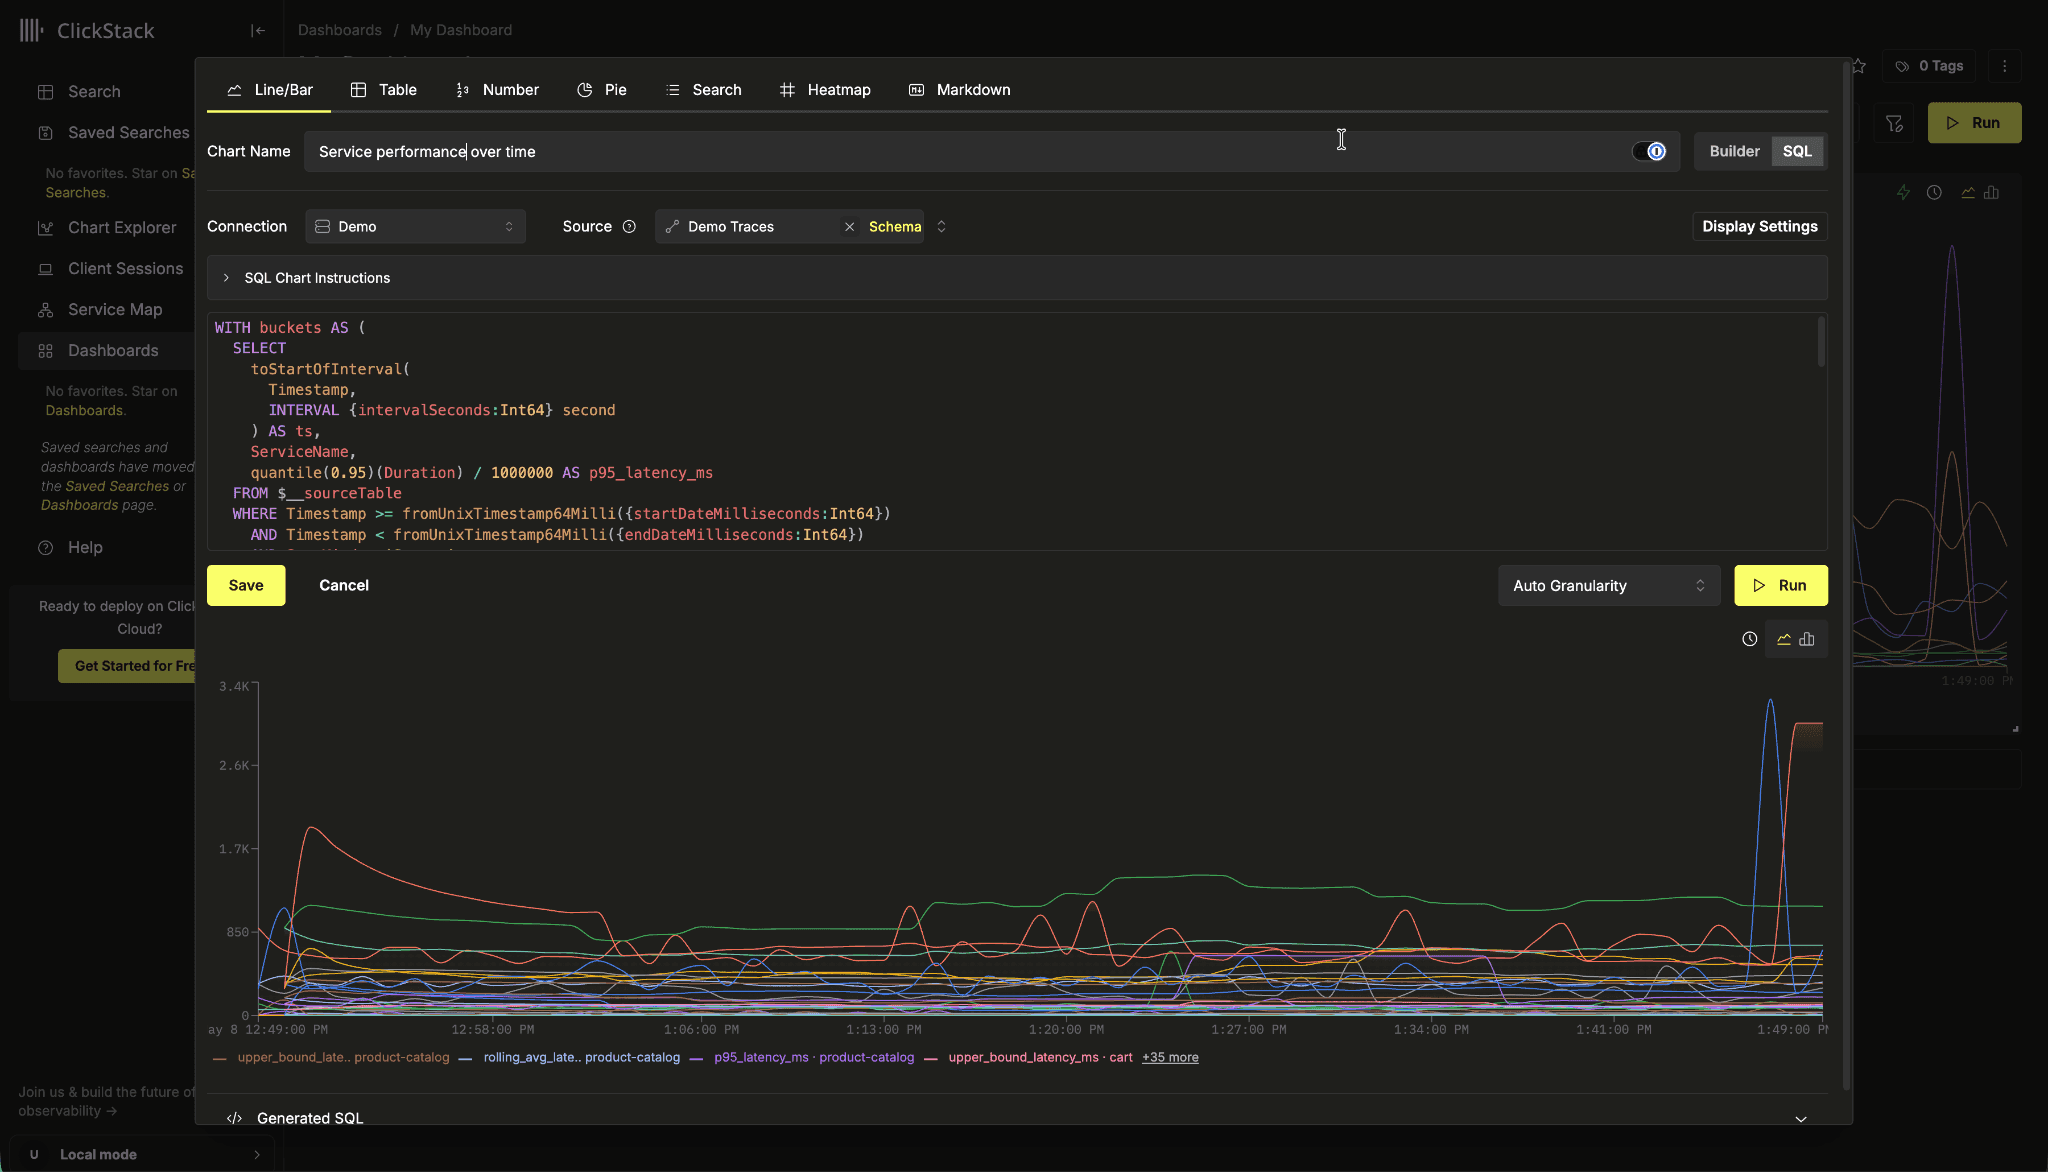
Task: Click the ClickStack logo icon
Action: 31,30
